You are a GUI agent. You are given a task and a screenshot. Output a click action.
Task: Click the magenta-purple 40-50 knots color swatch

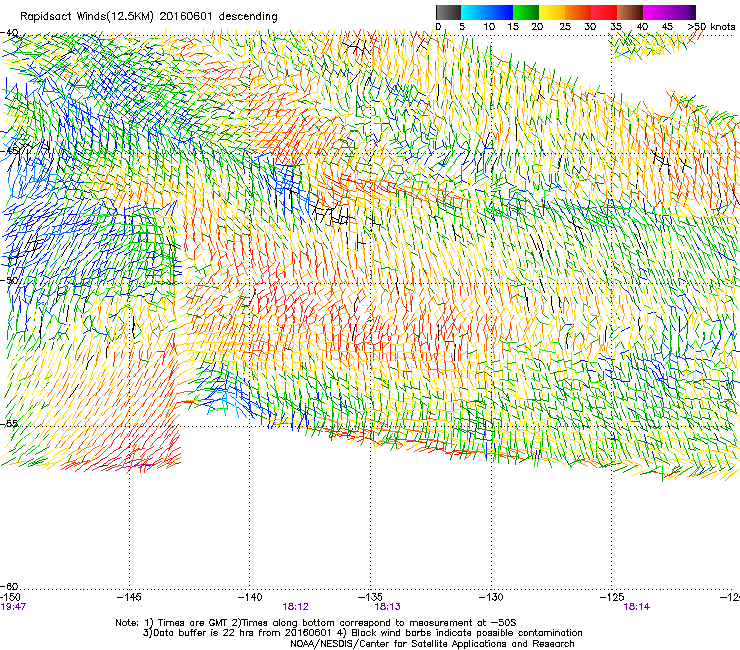click(669, 12)
